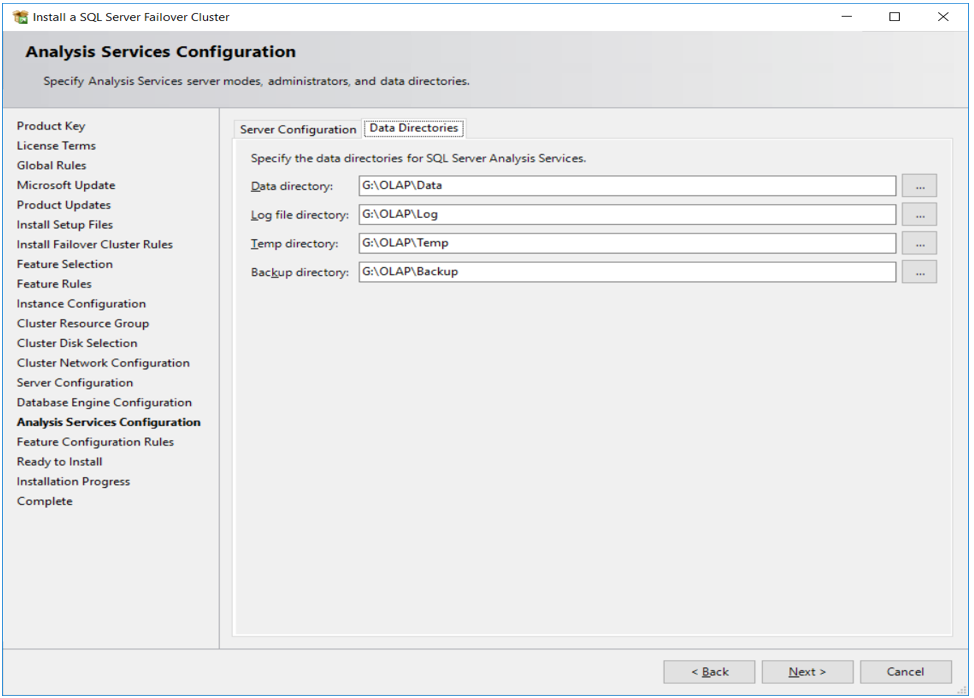
Task: Select License Terms step in sidebar
Action: (57, 146)
